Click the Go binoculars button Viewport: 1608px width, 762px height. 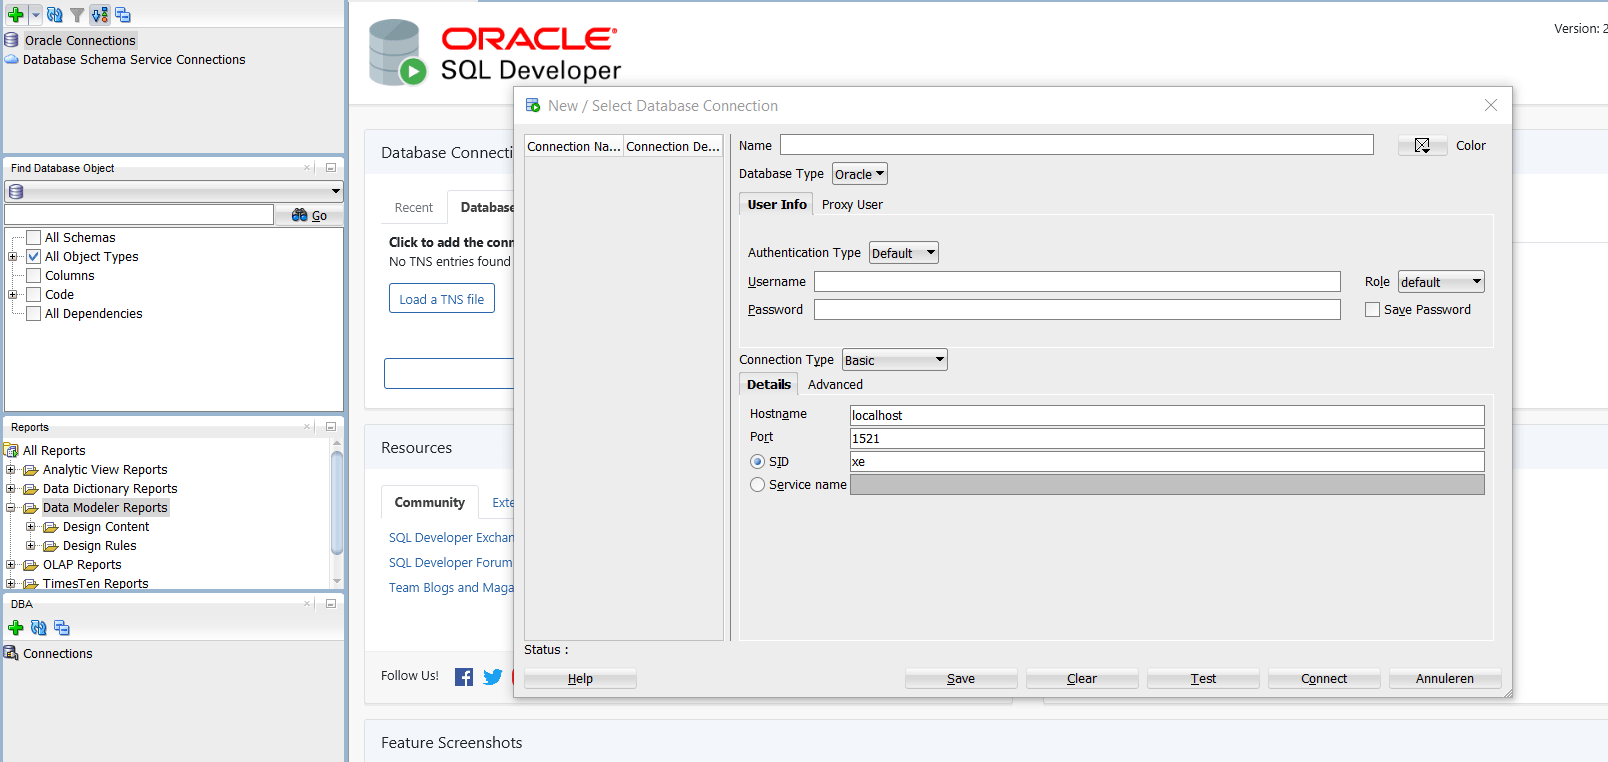pos(310,215)
